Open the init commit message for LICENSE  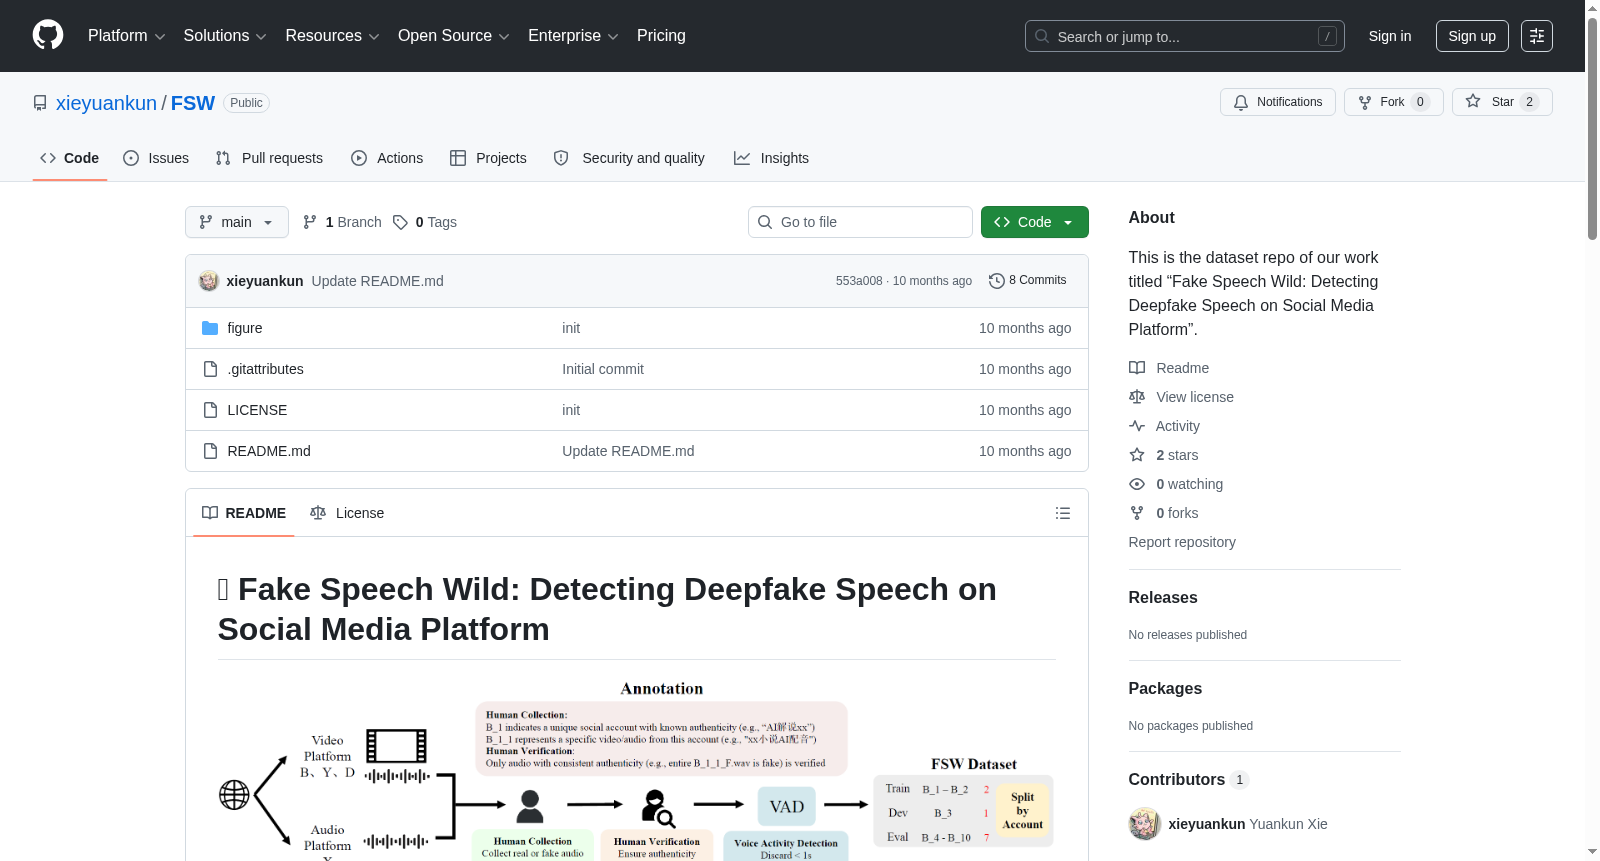(x=571, y=410)
